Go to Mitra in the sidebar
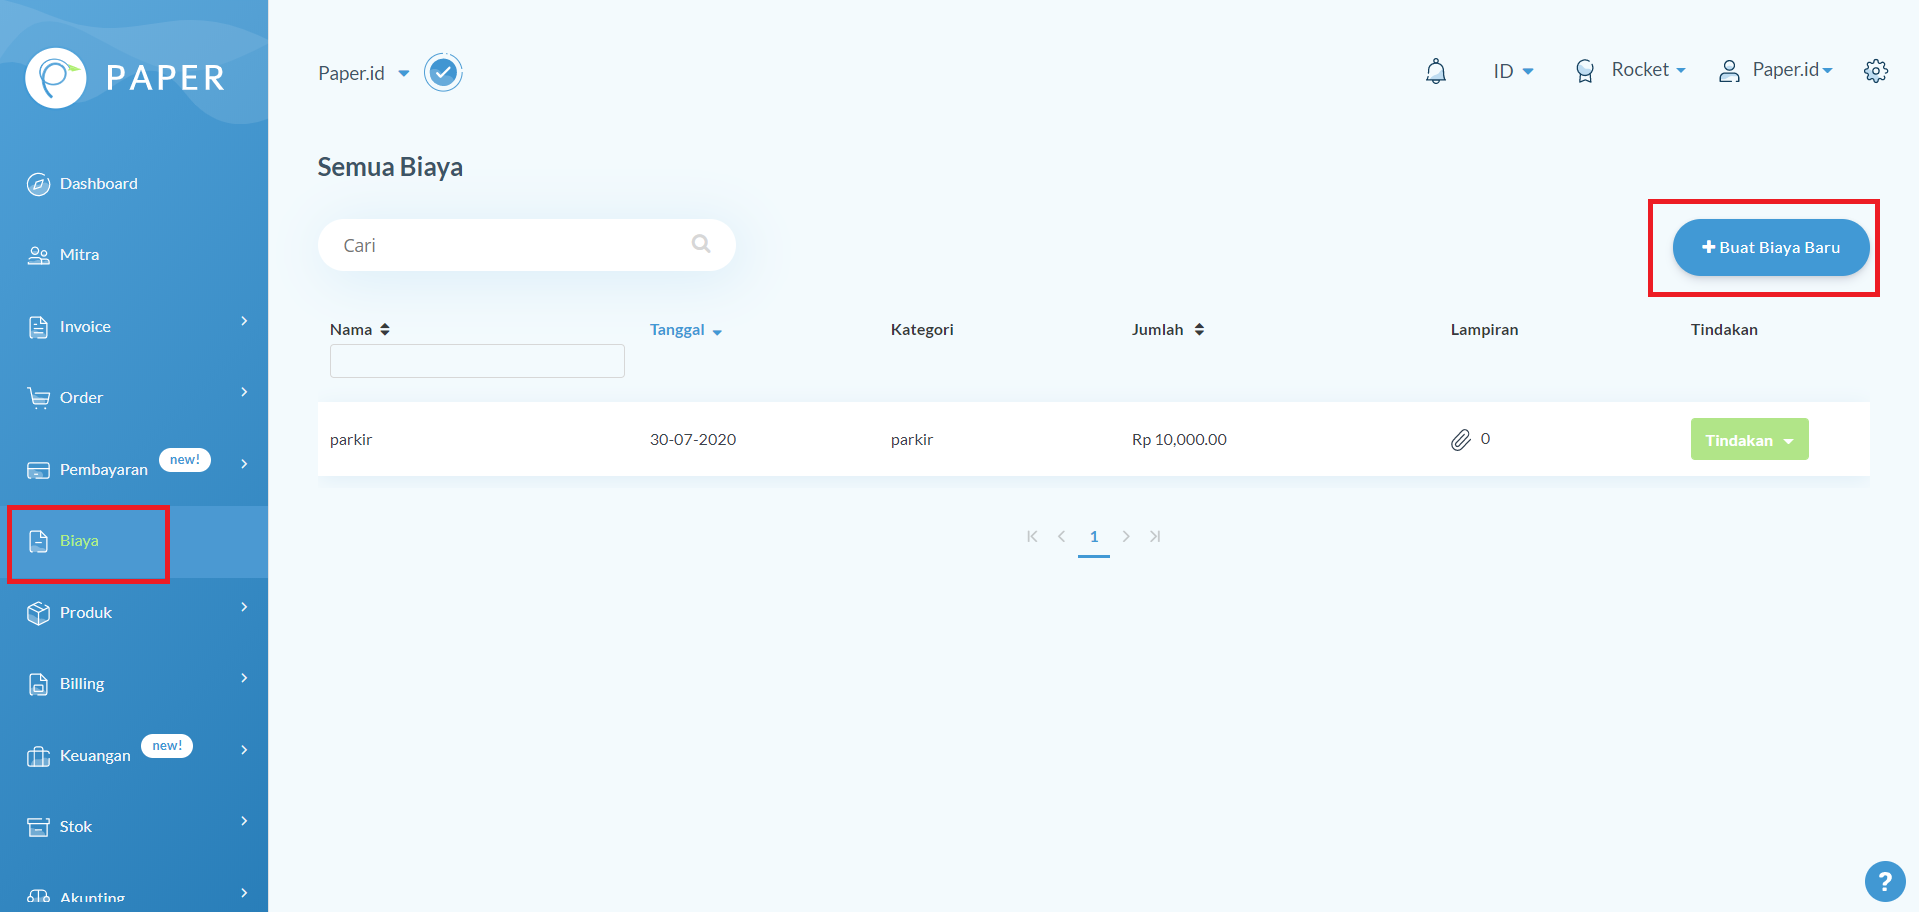 click(x=79, y=255)
